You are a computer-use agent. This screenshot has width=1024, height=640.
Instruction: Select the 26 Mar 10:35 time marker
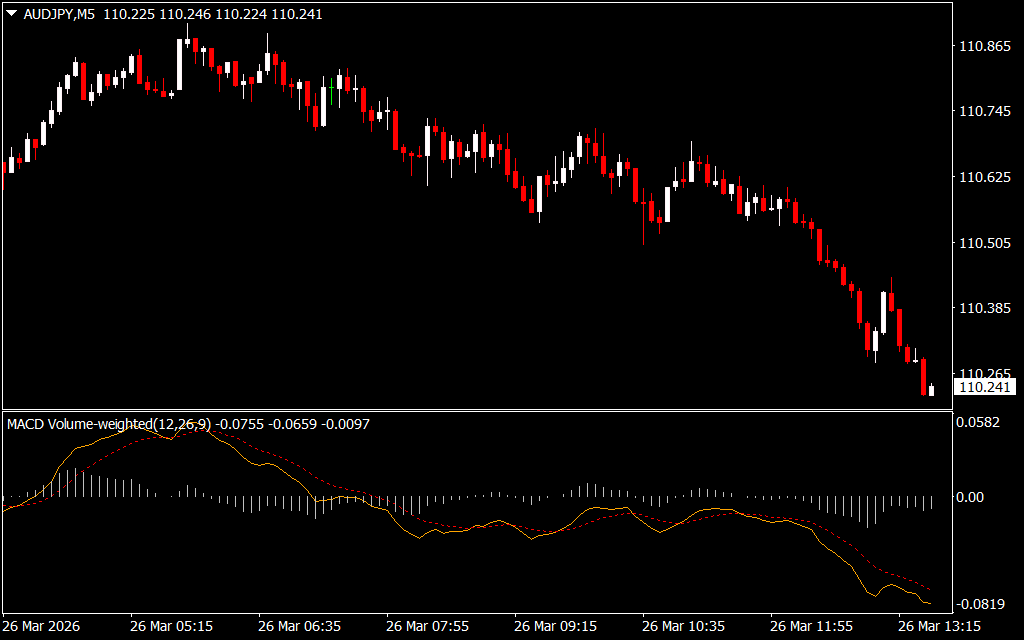[x=683, y=626]
